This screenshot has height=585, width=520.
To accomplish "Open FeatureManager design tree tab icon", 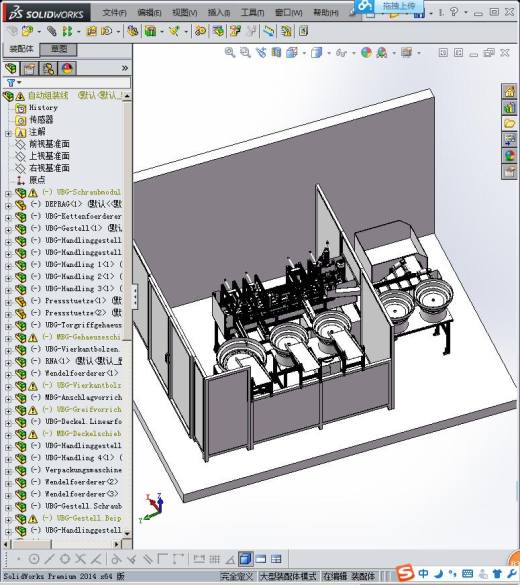I will 11,68.
